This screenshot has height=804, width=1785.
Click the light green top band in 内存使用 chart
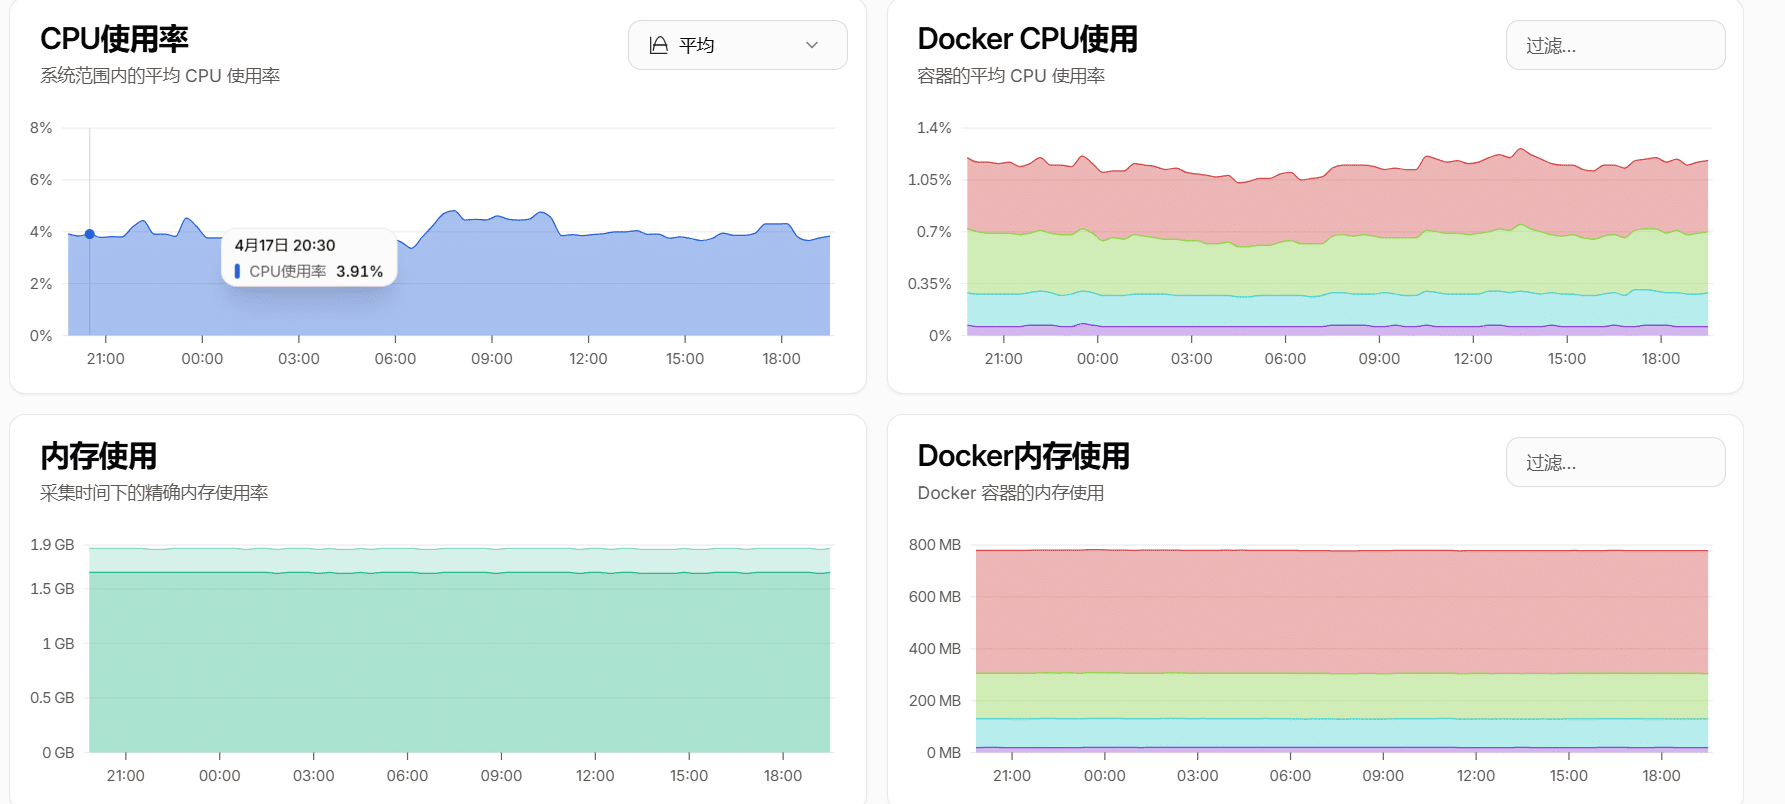[460, 560]
